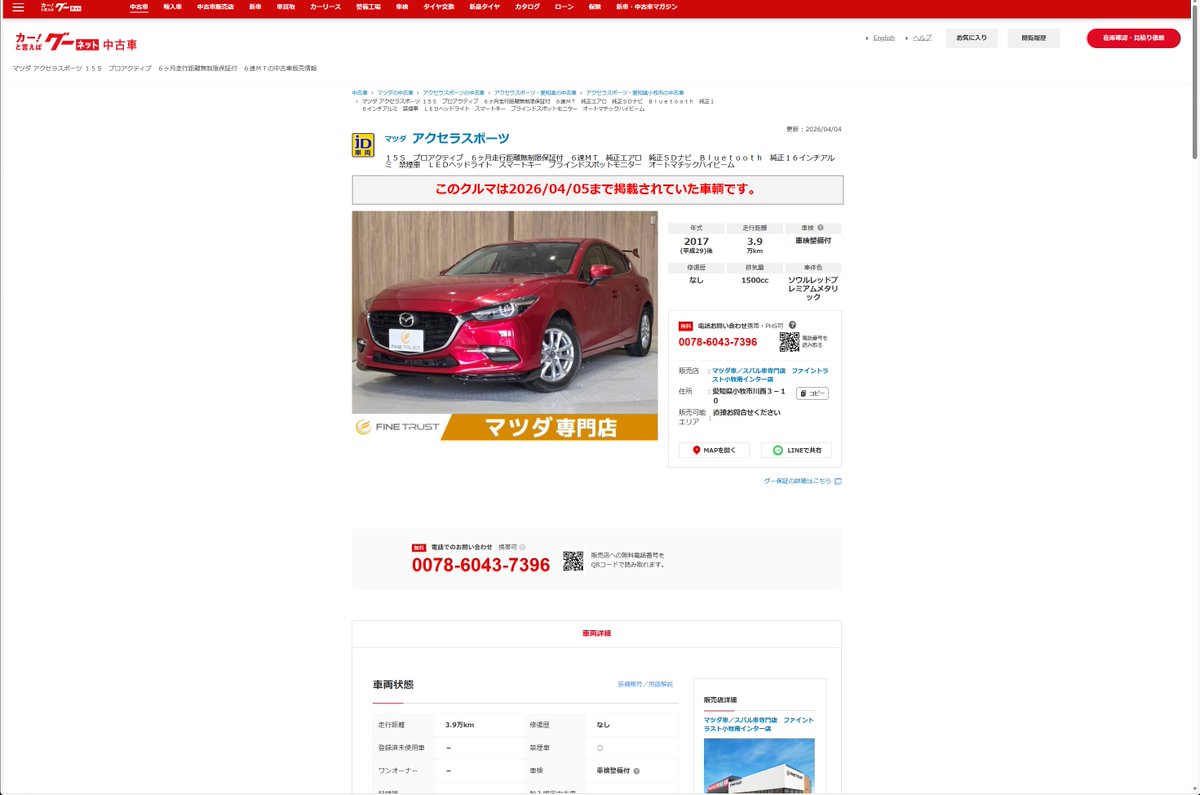Image resolution: width=1200 pixels, height=795 pixels.
Task: Click the help icon beside 電話お問い合わせ
Action: click(792, 325)
